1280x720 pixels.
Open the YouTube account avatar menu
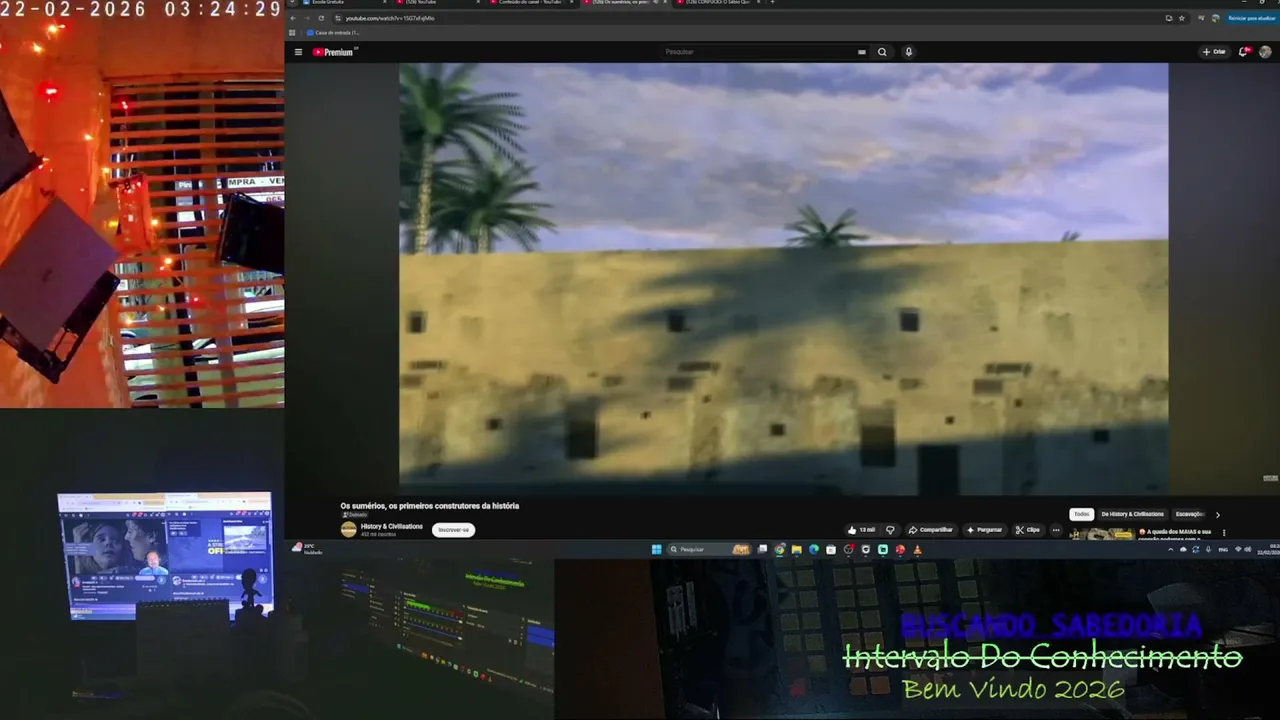[x=1265, y=52]
